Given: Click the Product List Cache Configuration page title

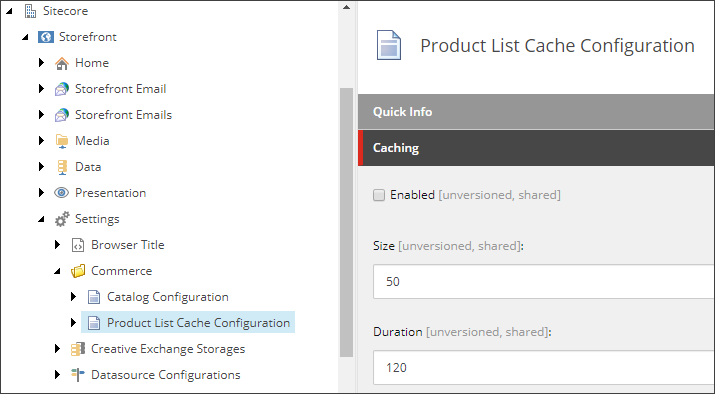Looking at the screenshot, I should click(557, 46).
